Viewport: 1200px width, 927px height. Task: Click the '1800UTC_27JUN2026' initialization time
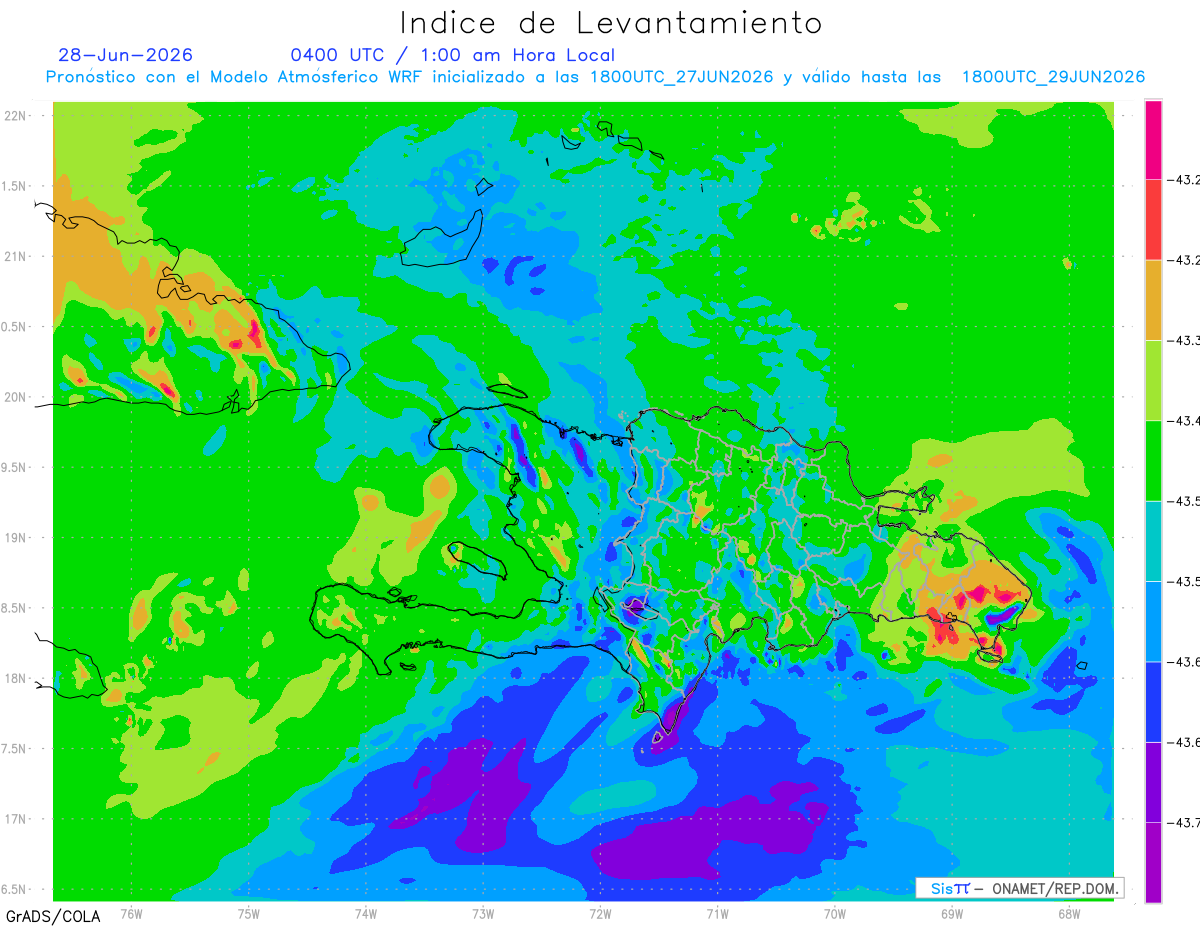tap(682, 77)
